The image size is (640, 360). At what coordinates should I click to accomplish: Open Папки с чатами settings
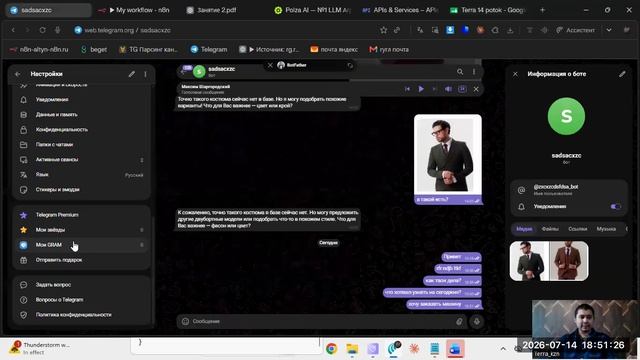82,144
